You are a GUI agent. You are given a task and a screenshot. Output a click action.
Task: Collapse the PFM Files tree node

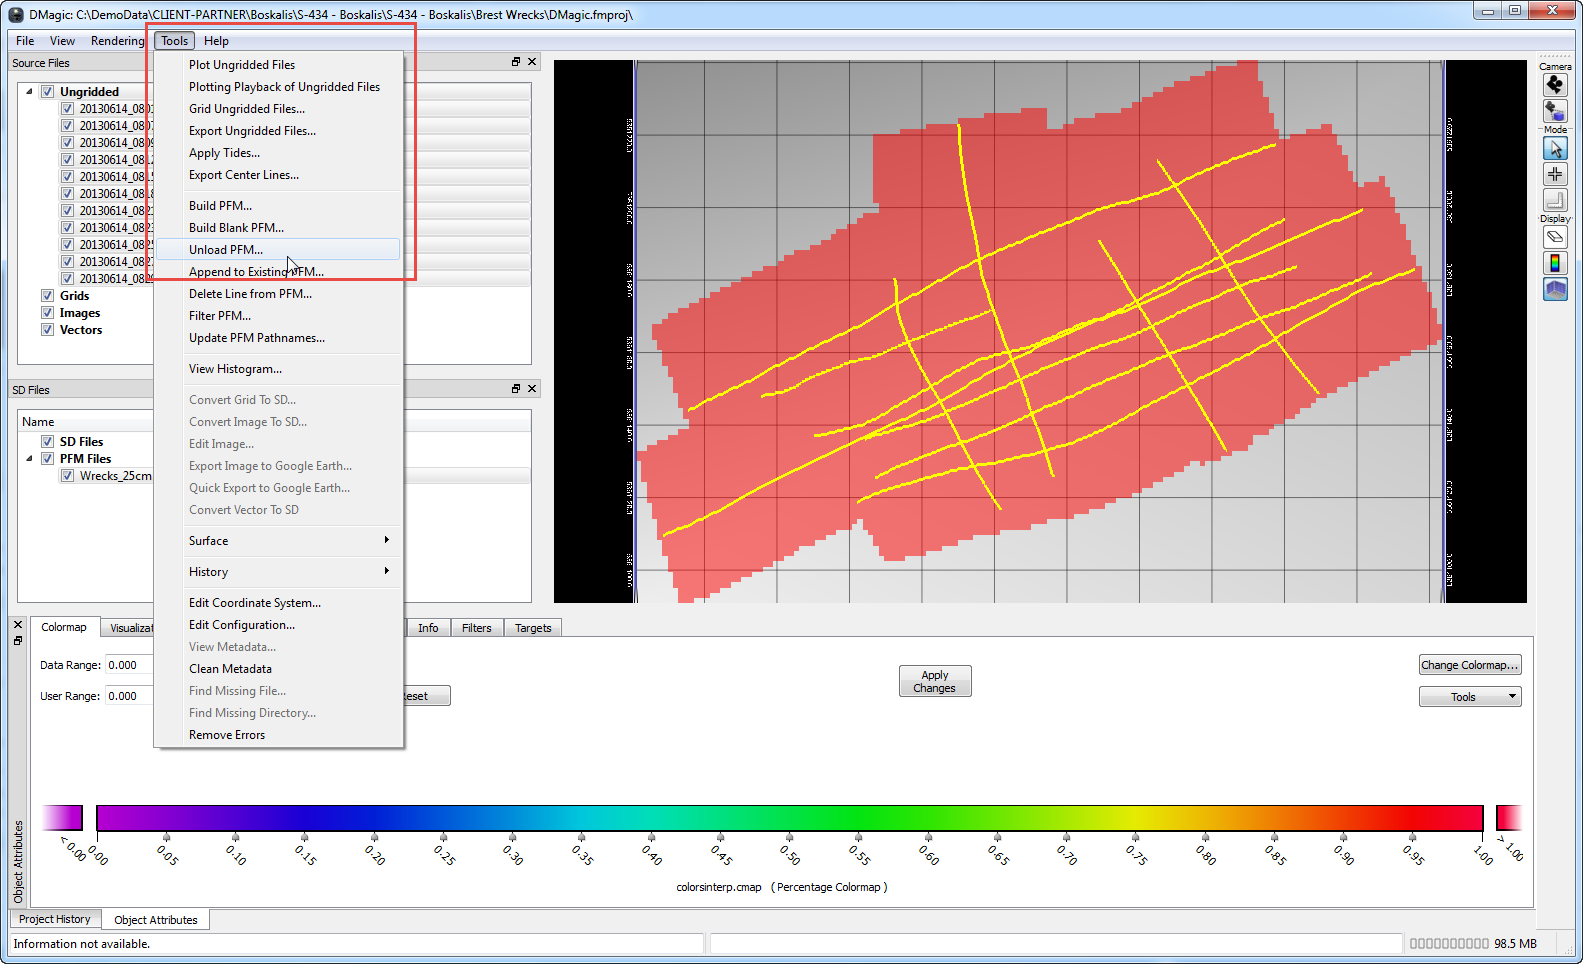pos(29,459)
